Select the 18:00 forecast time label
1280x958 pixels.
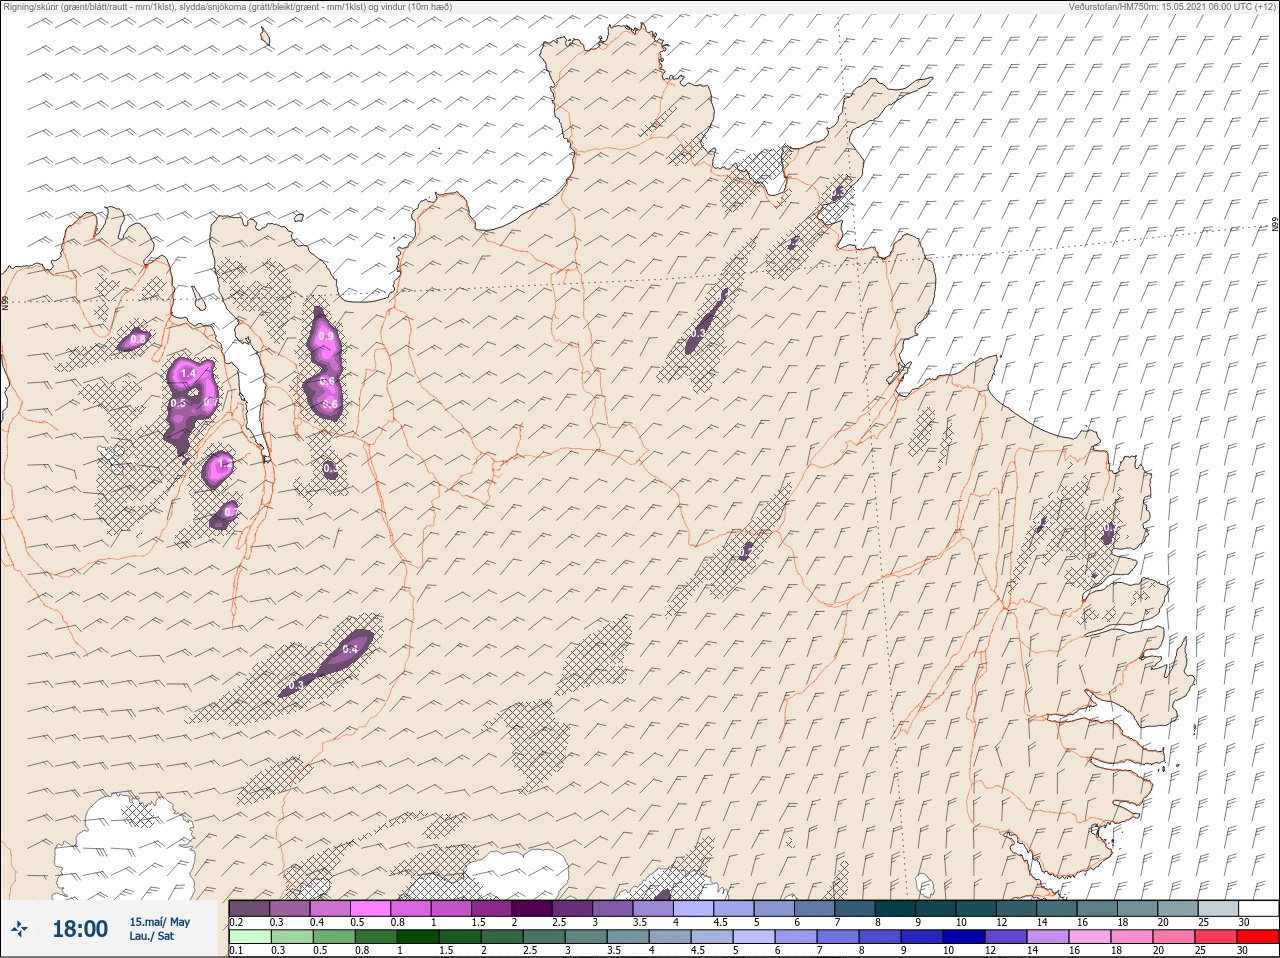click(x=80, y=929)
